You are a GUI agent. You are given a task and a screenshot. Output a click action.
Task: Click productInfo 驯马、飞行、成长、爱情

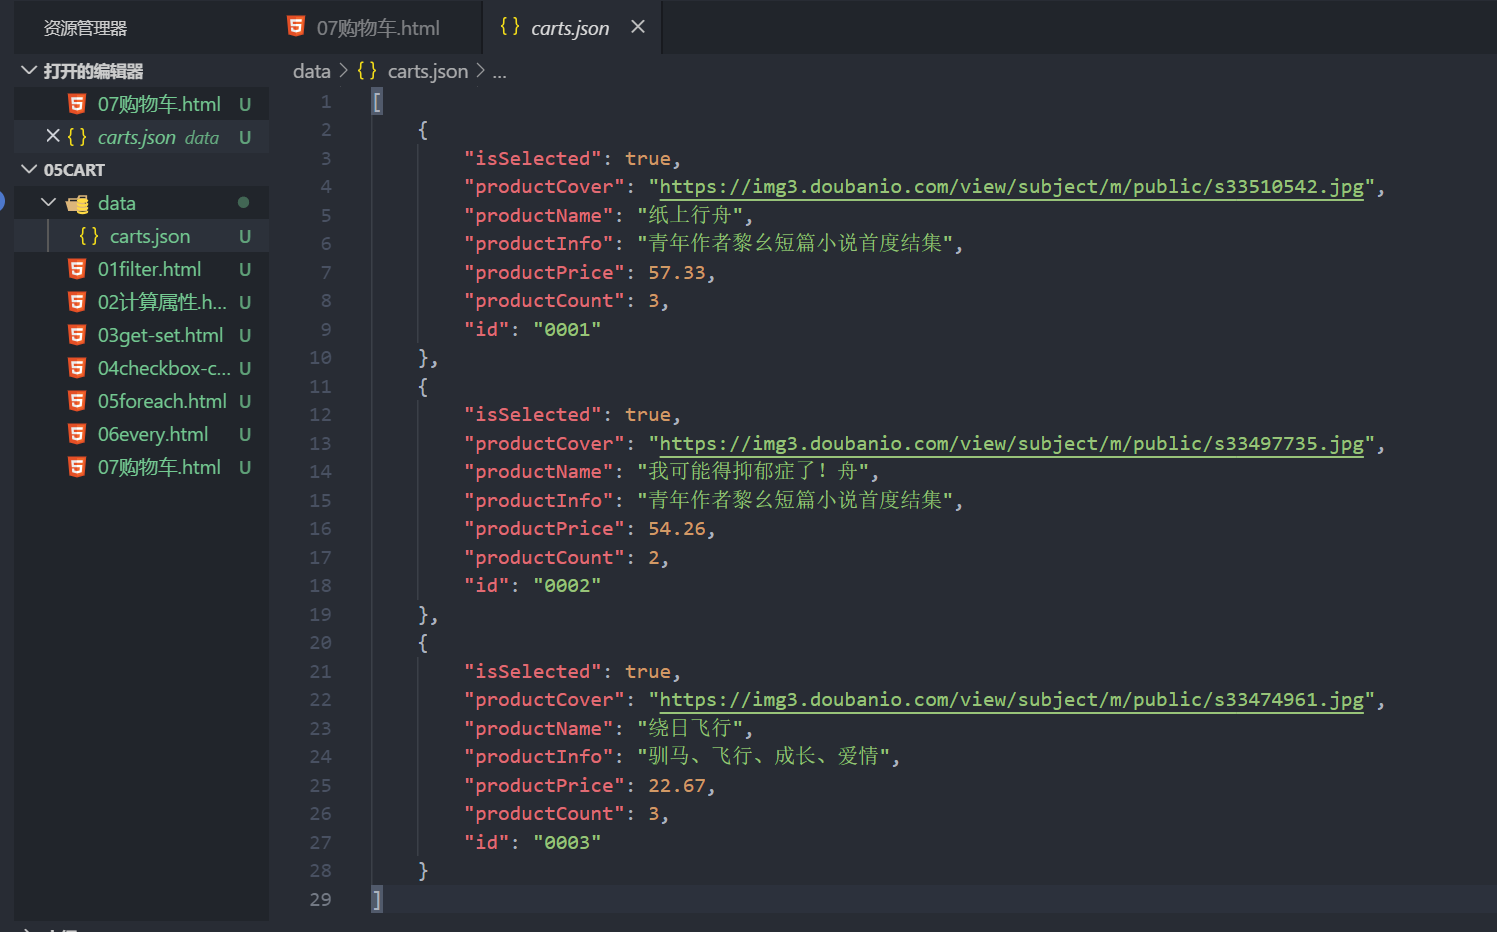(763, 757)
